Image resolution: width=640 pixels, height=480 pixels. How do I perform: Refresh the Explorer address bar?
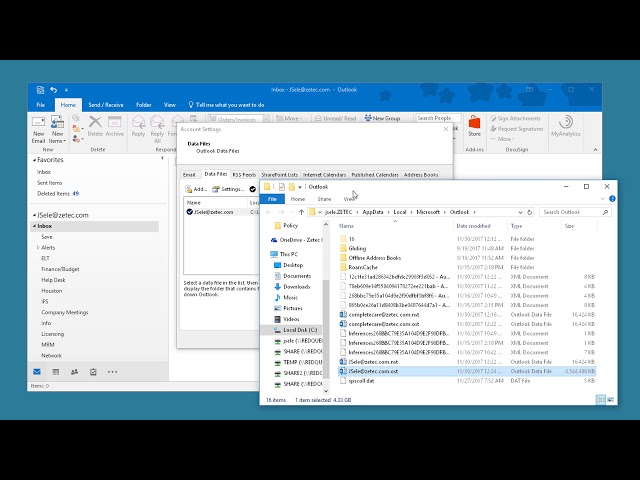point(529,212)
